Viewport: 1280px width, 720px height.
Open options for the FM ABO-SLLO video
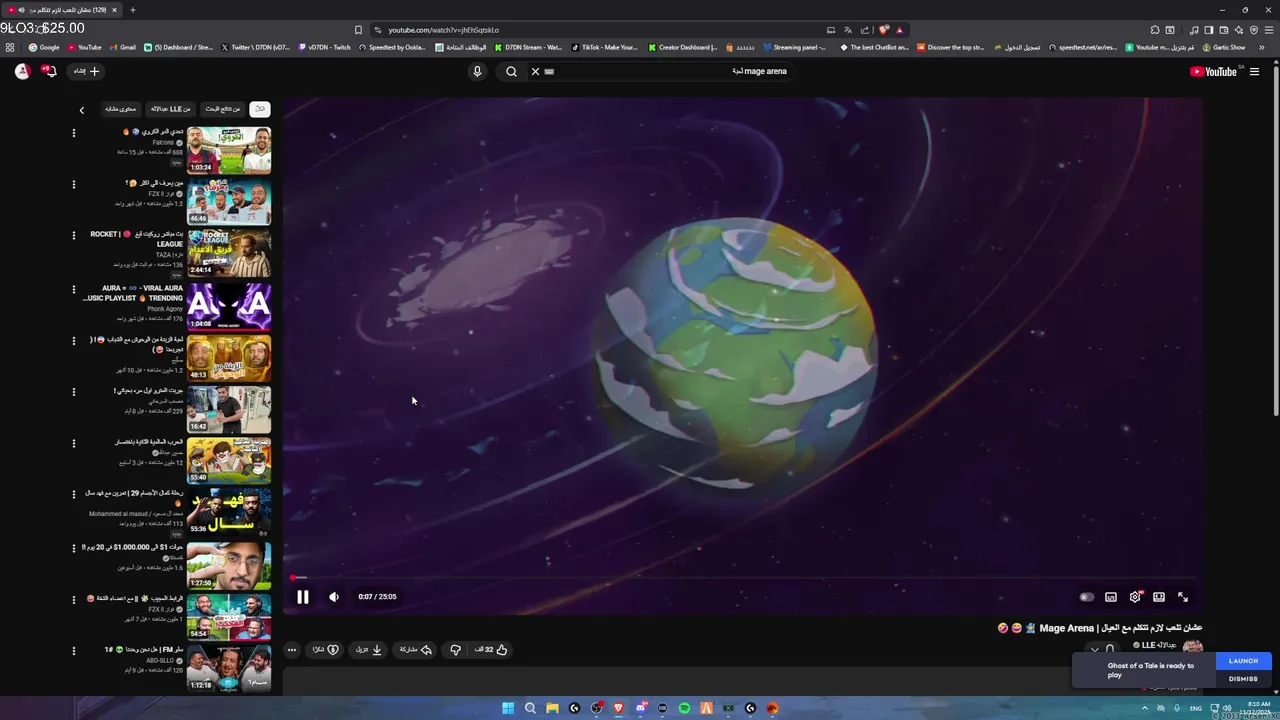click(x=73, y=651)
